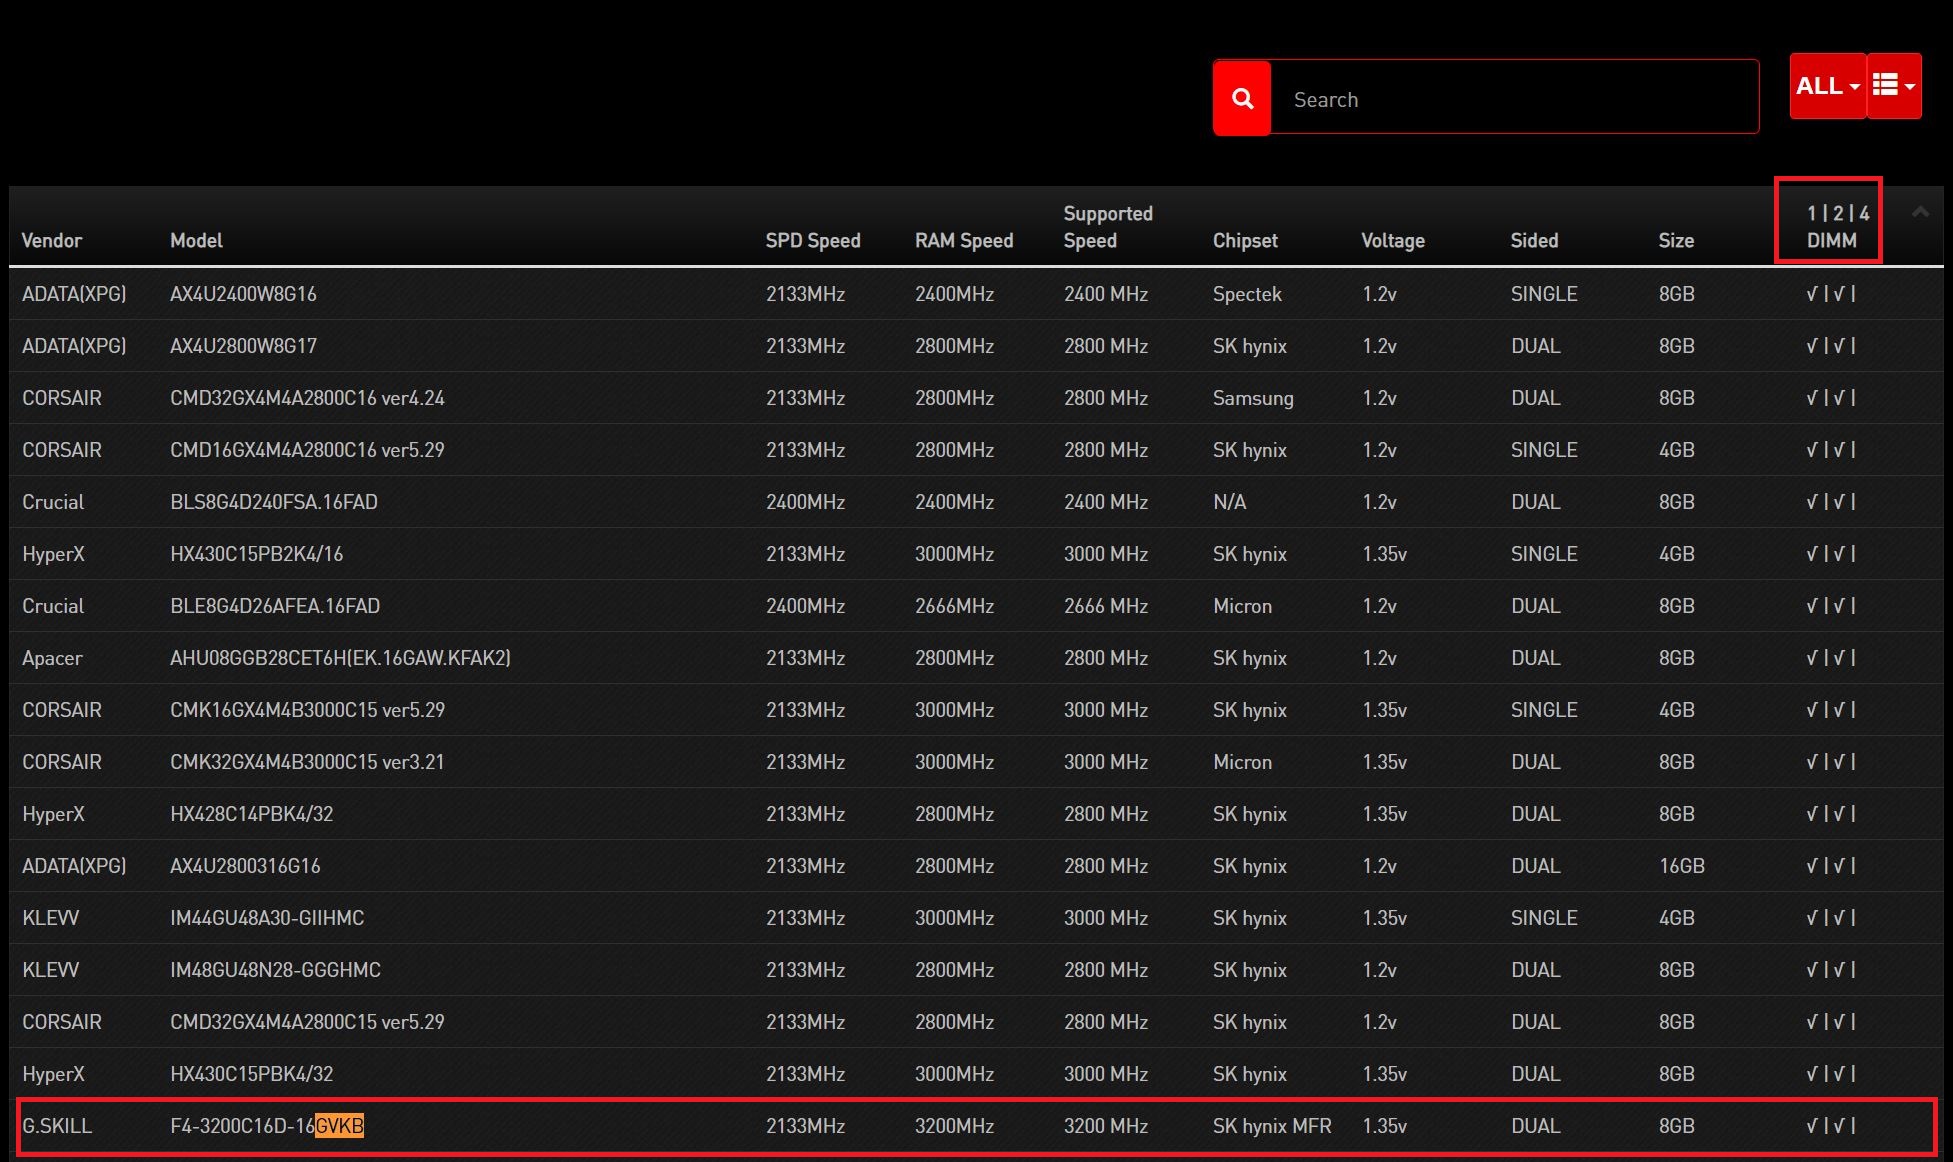Click the Sided column header
The height and width of the screenshot is (1162, 1953).
[1534, 240]
